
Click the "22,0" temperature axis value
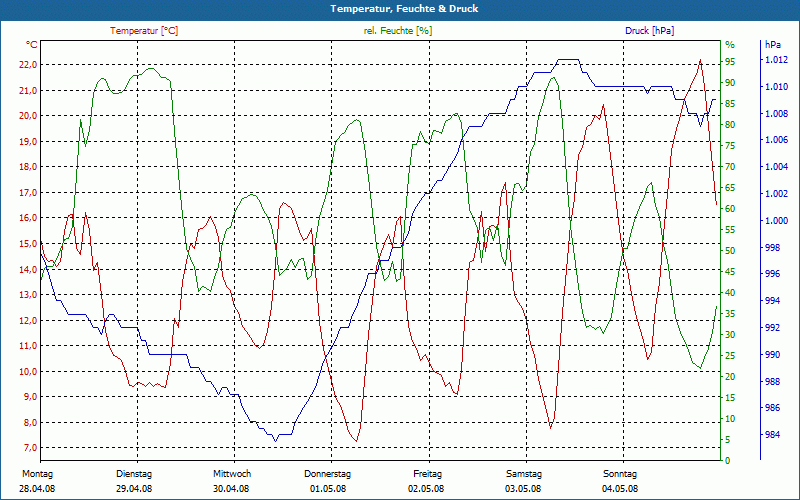pos(29,65)
